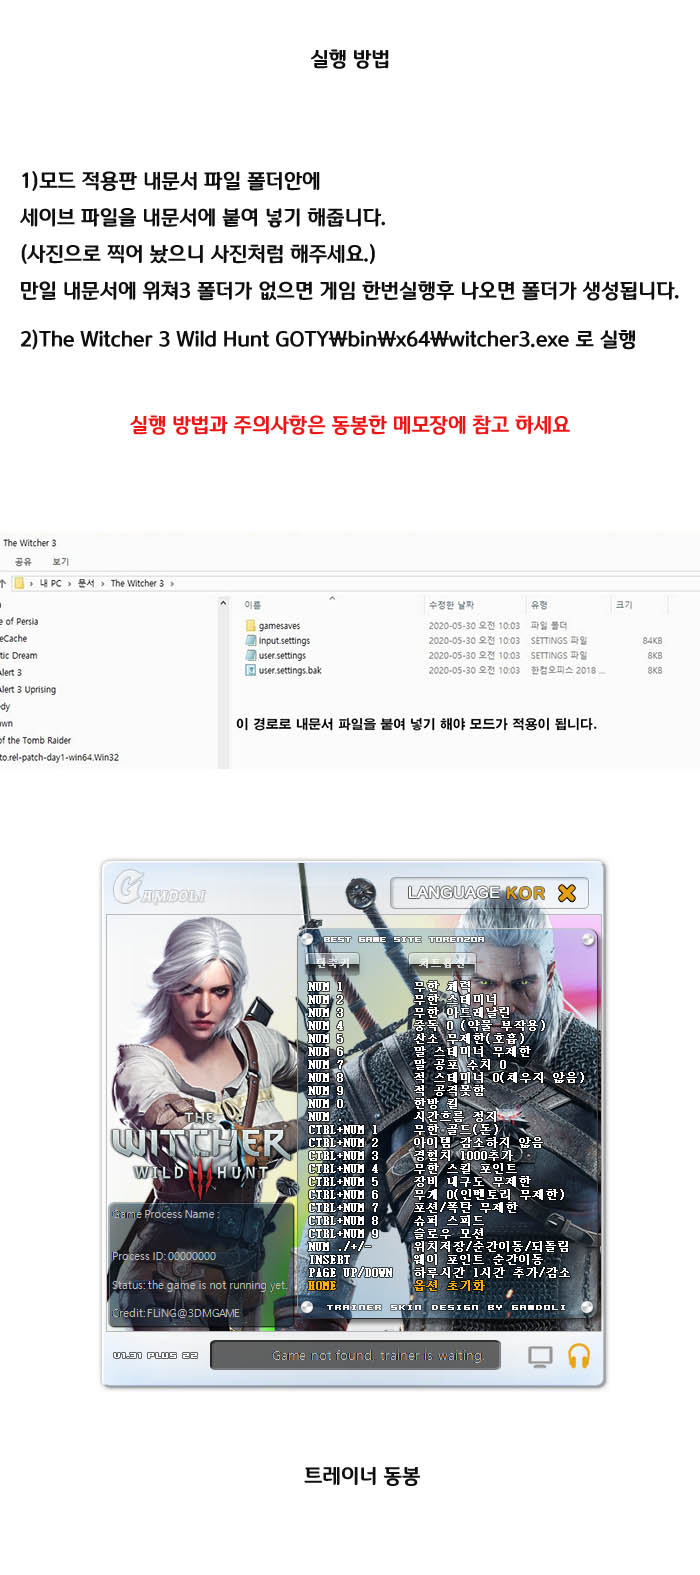Click 문서 in the address path

click(x=86, y=583)
